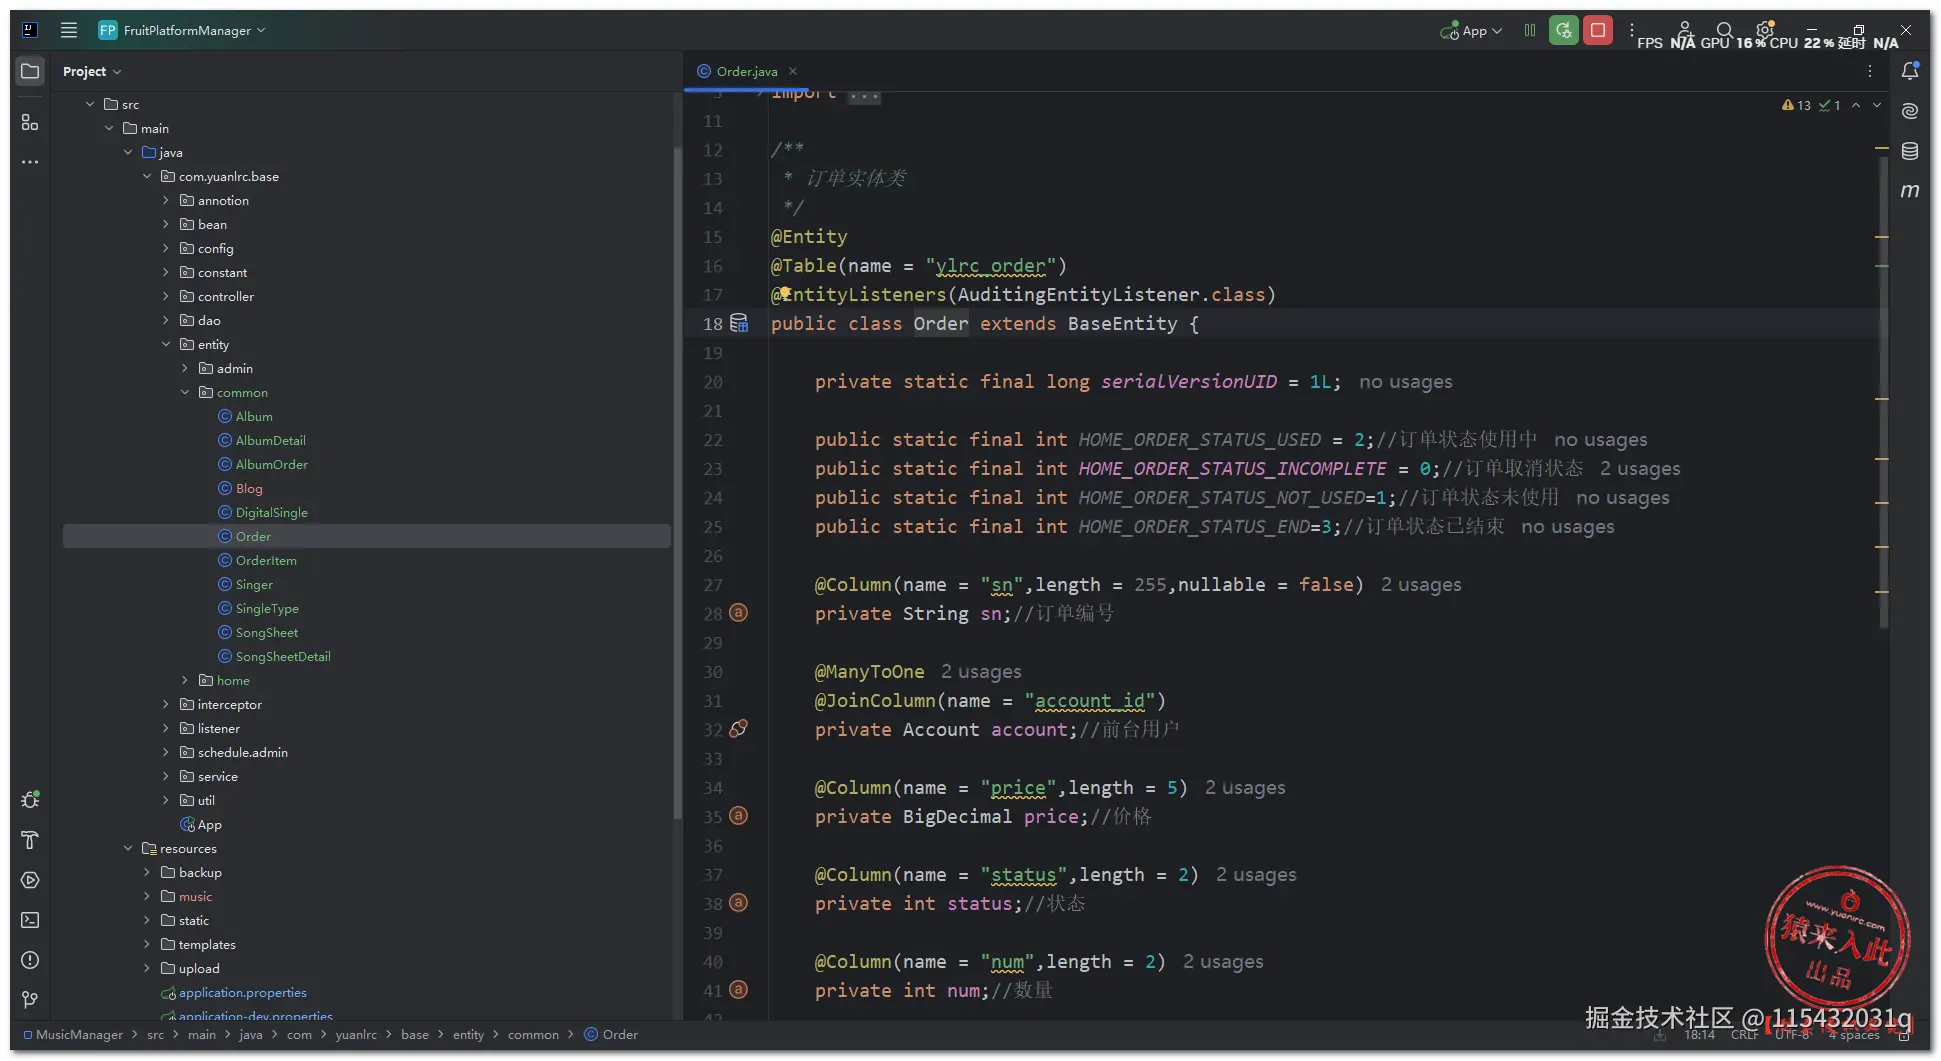Click the common breadcrumb
This screenshot has height=1061, width=1941.
click(x=533, y=1034)
